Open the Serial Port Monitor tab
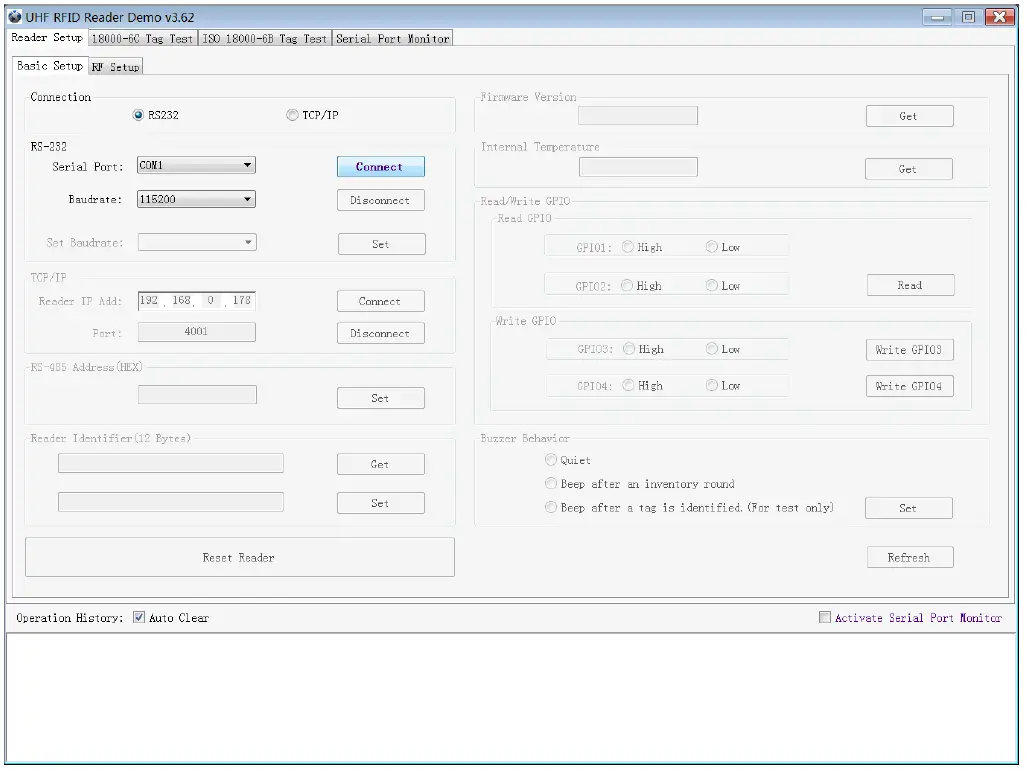 [393, 38]
